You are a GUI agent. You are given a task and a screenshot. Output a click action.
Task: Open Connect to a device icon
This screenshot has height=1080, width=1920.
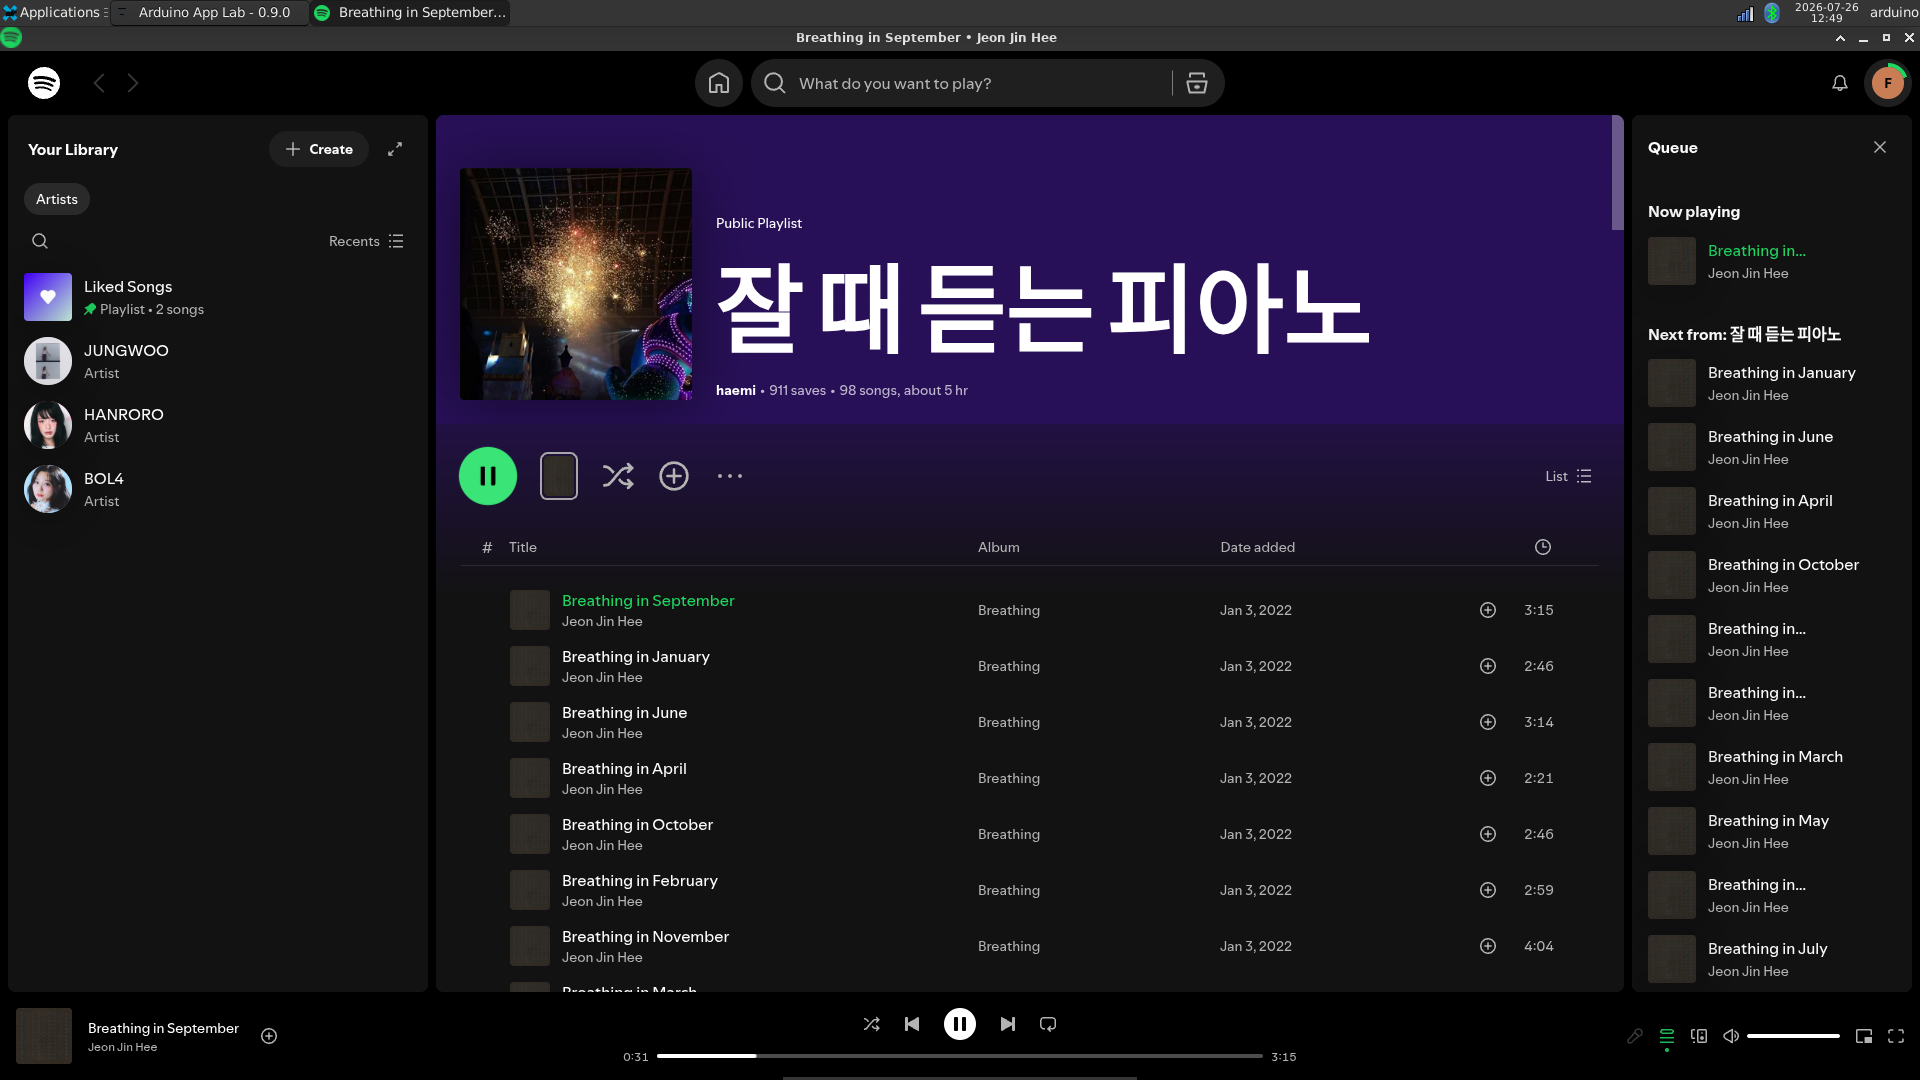(x=1699, y=1036)
